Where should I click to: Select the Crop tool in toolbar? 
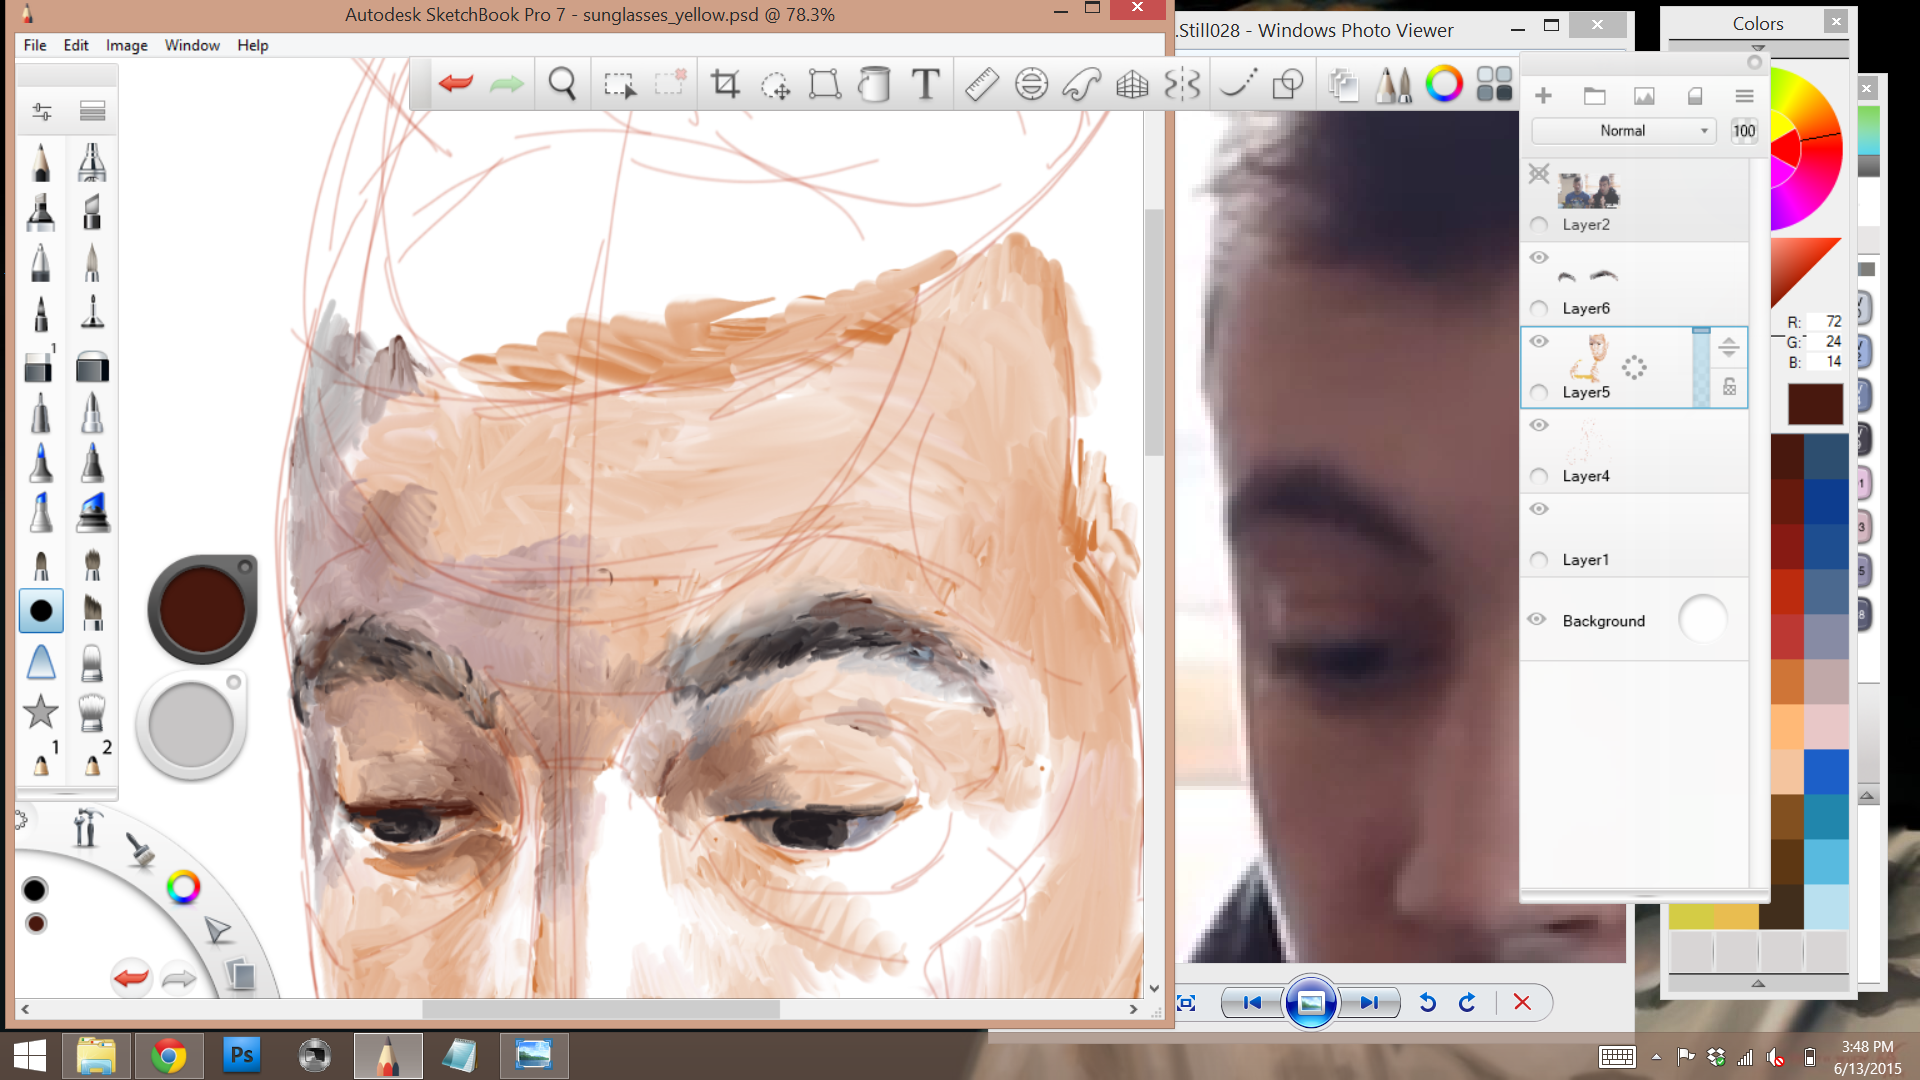(x=725, y=85)
